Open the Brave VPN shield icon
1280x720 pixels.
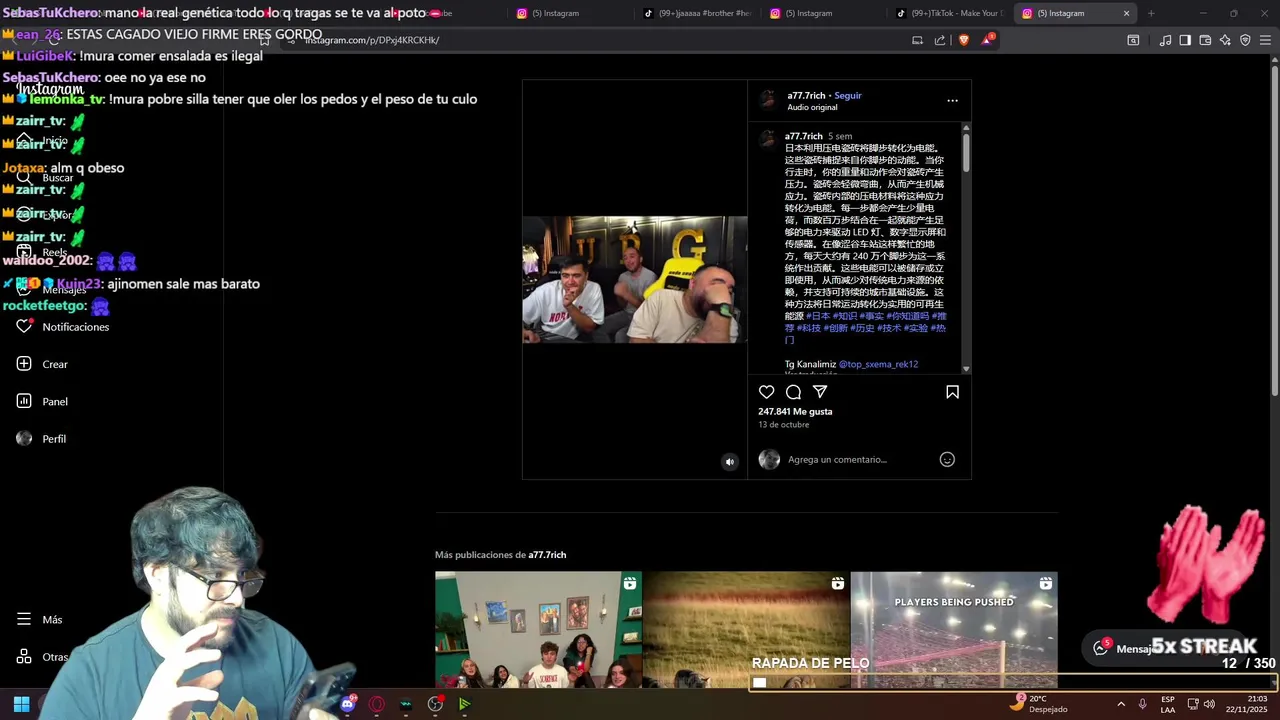pyautogui.click(x=1245, y=40)
